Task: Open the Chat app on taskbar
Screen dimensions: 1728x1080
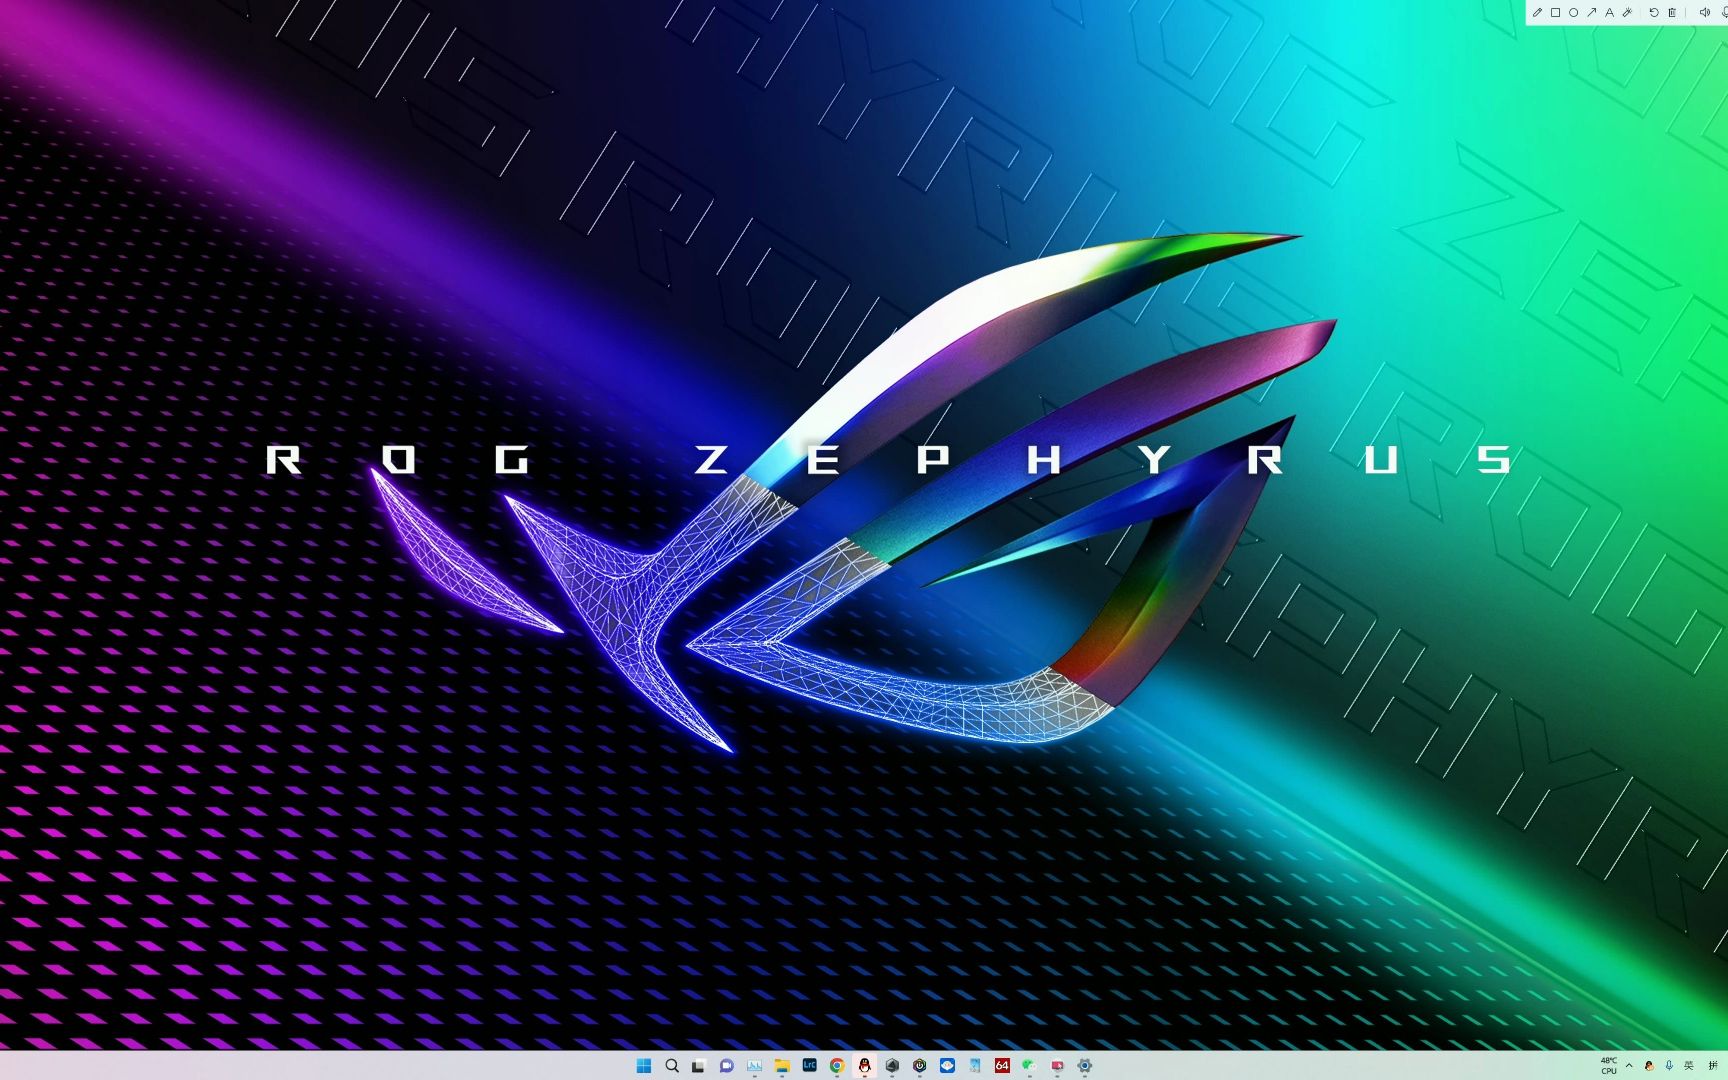Action: tap(727, 1066)
